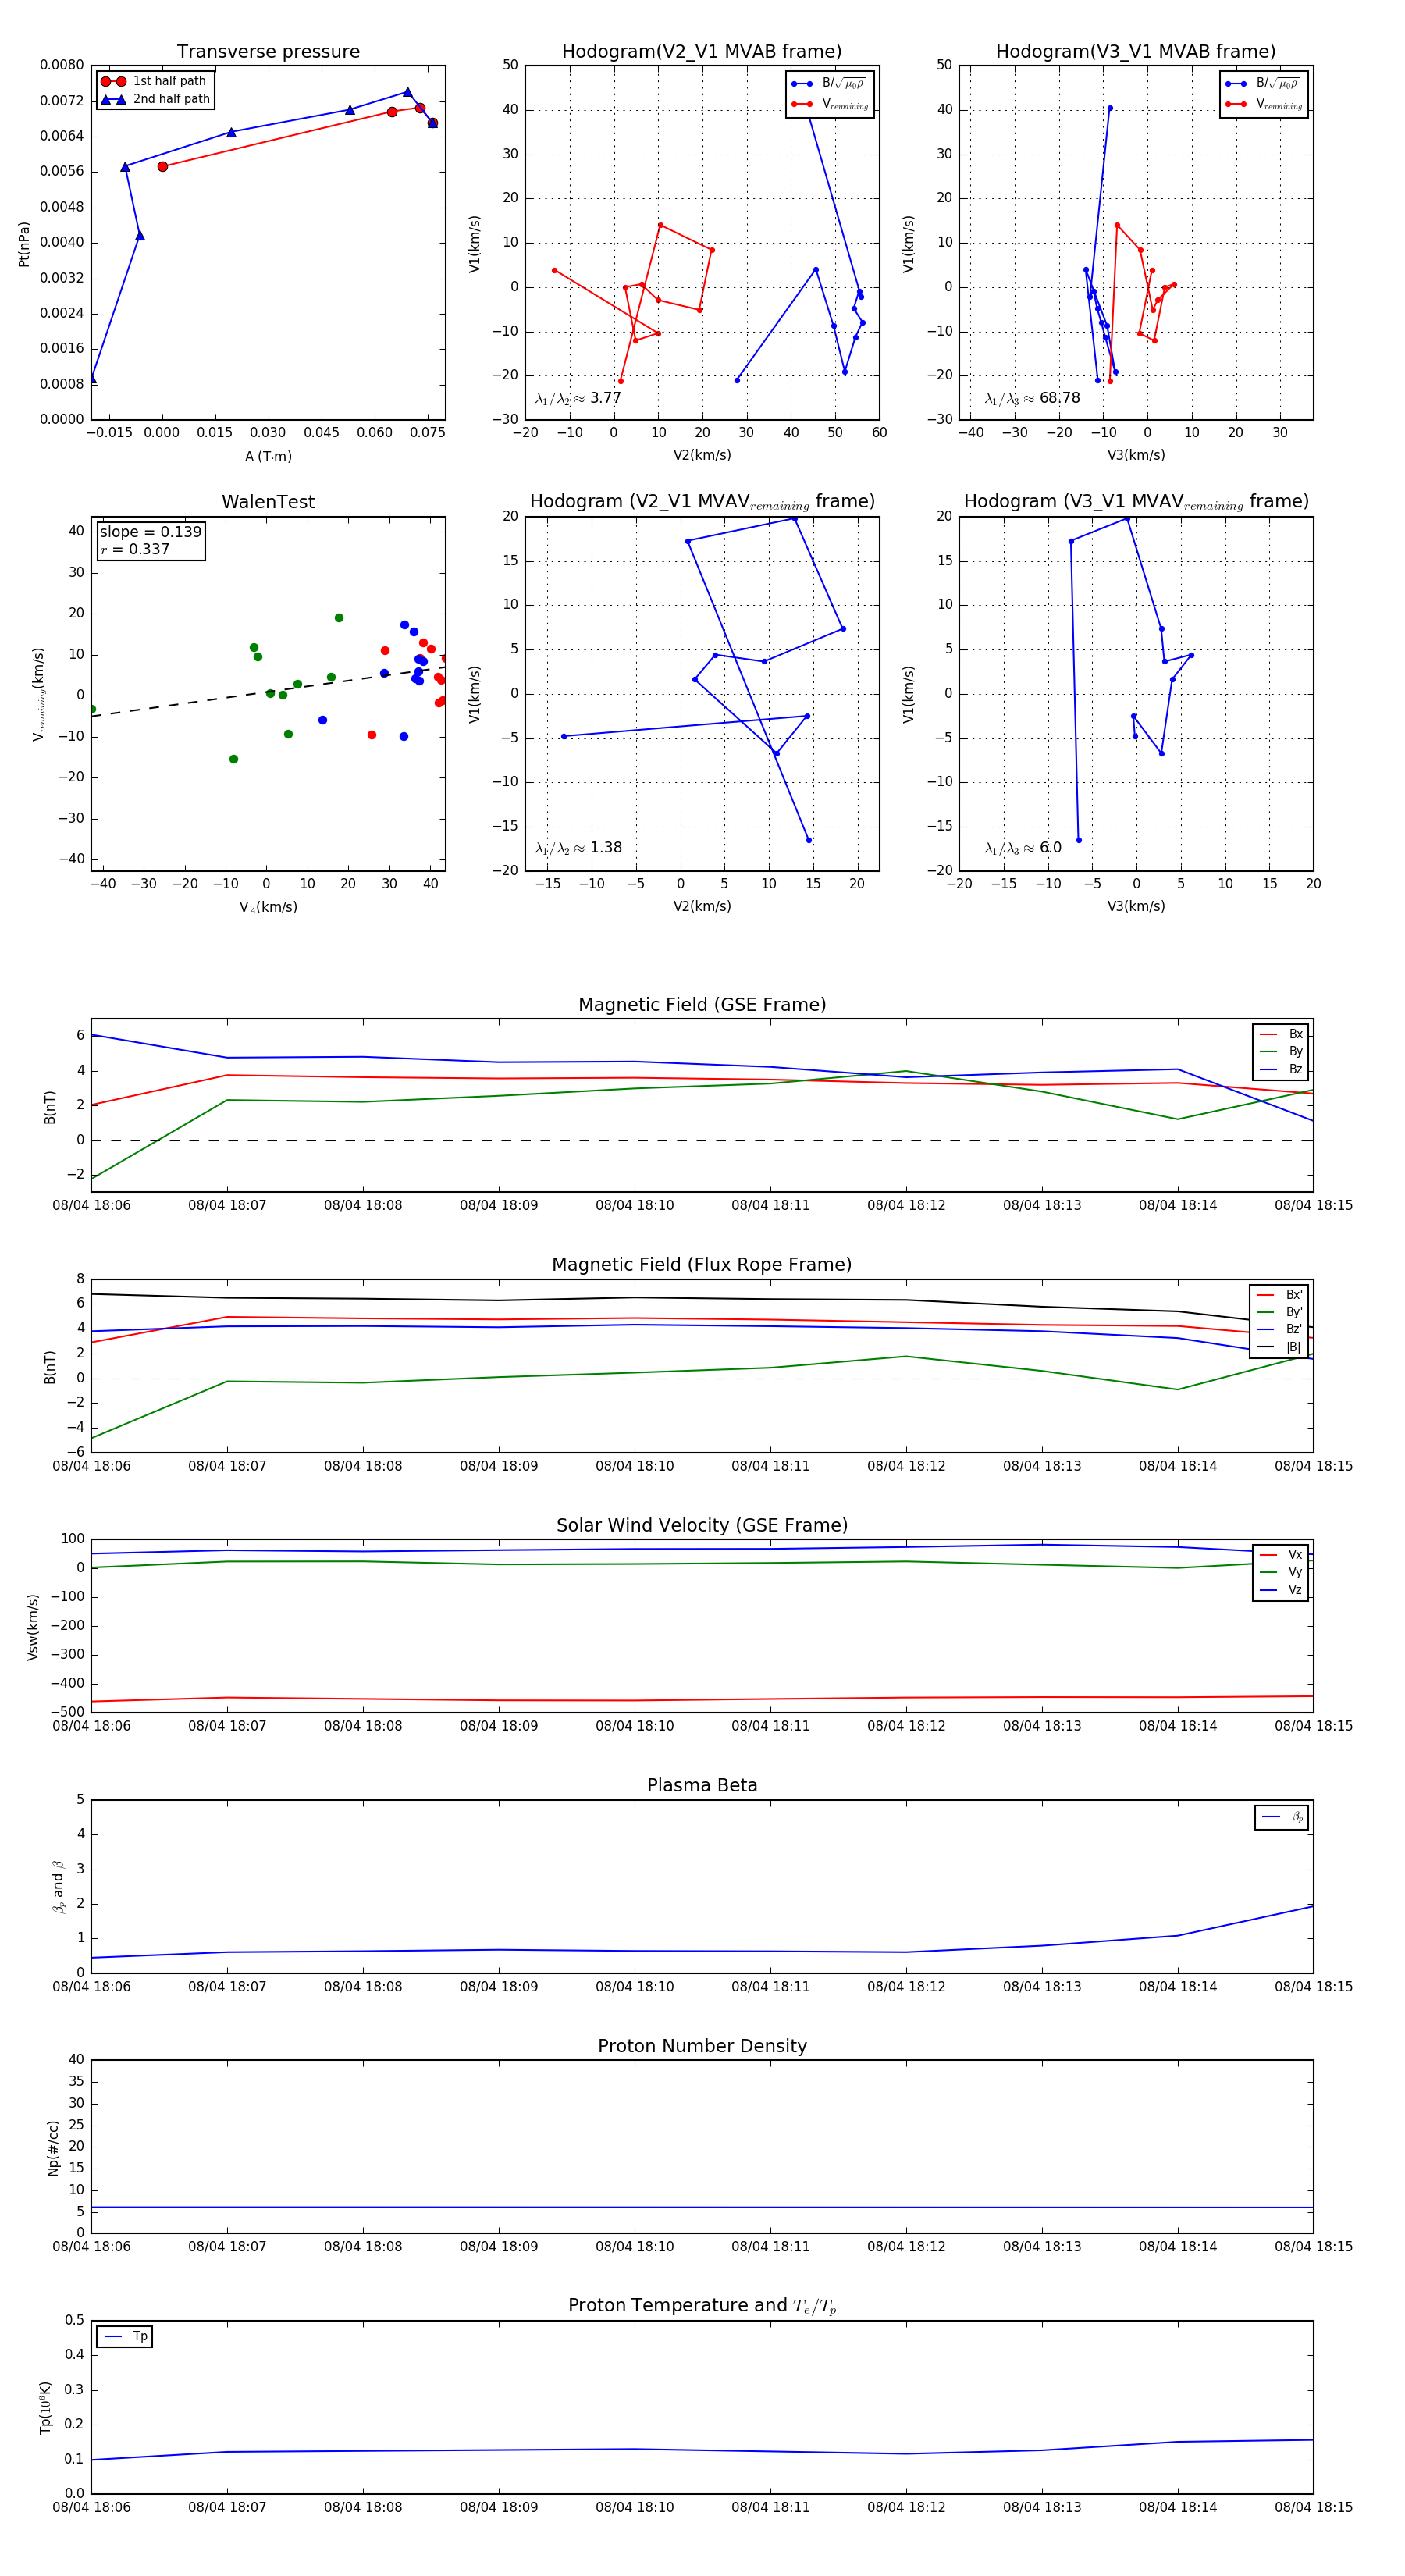
Task: Click the Bx' legend entry in Flux Rope plot
Action: (1279, 1294)
